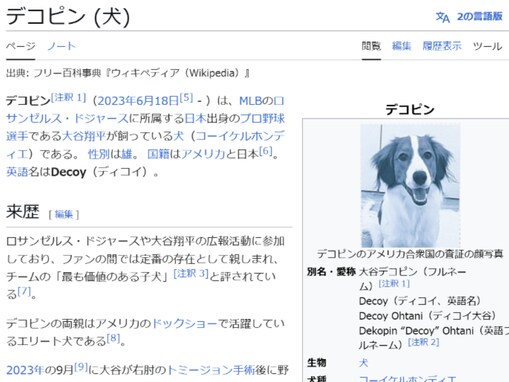
Task: Follow the 性別 link
Action: pos(99,154)
